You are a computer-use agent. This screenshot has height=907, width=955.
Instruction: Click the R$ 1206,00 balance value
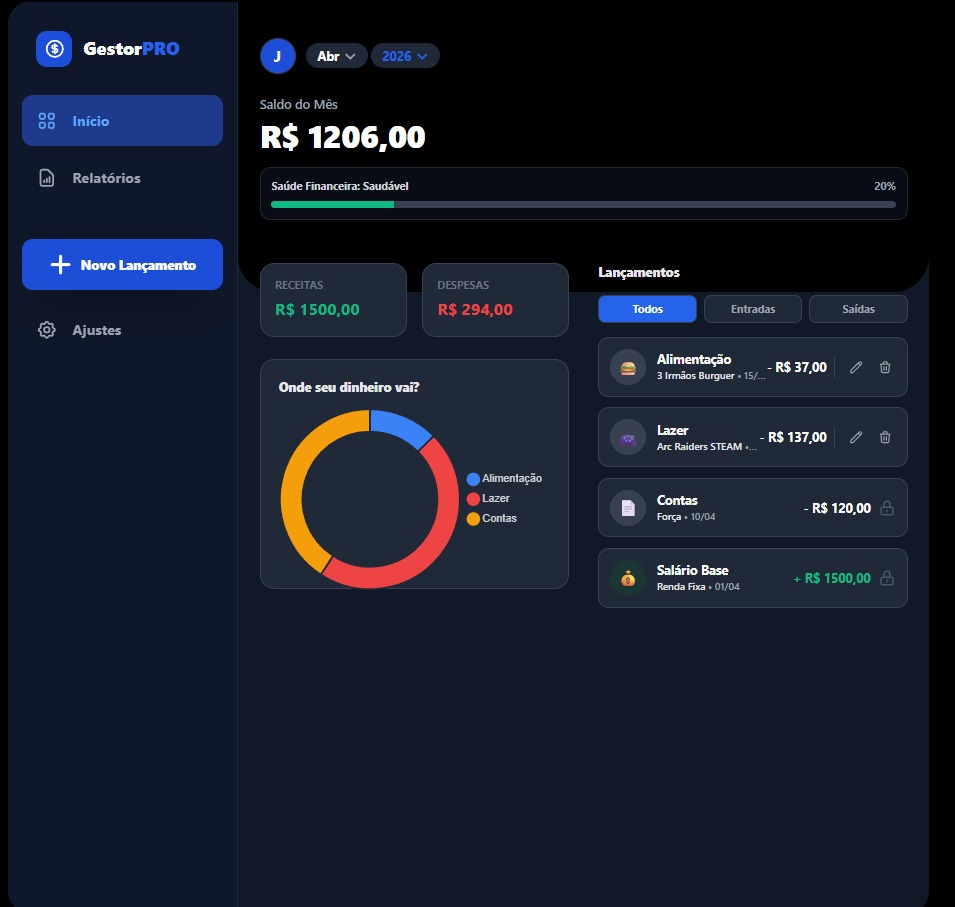click(343, 137)
